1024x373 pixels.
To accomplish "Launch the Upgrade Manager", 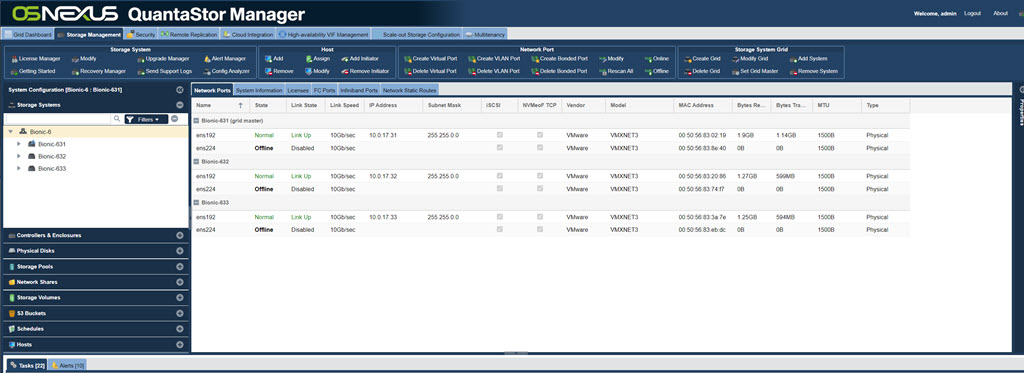I will pos(163,59).
